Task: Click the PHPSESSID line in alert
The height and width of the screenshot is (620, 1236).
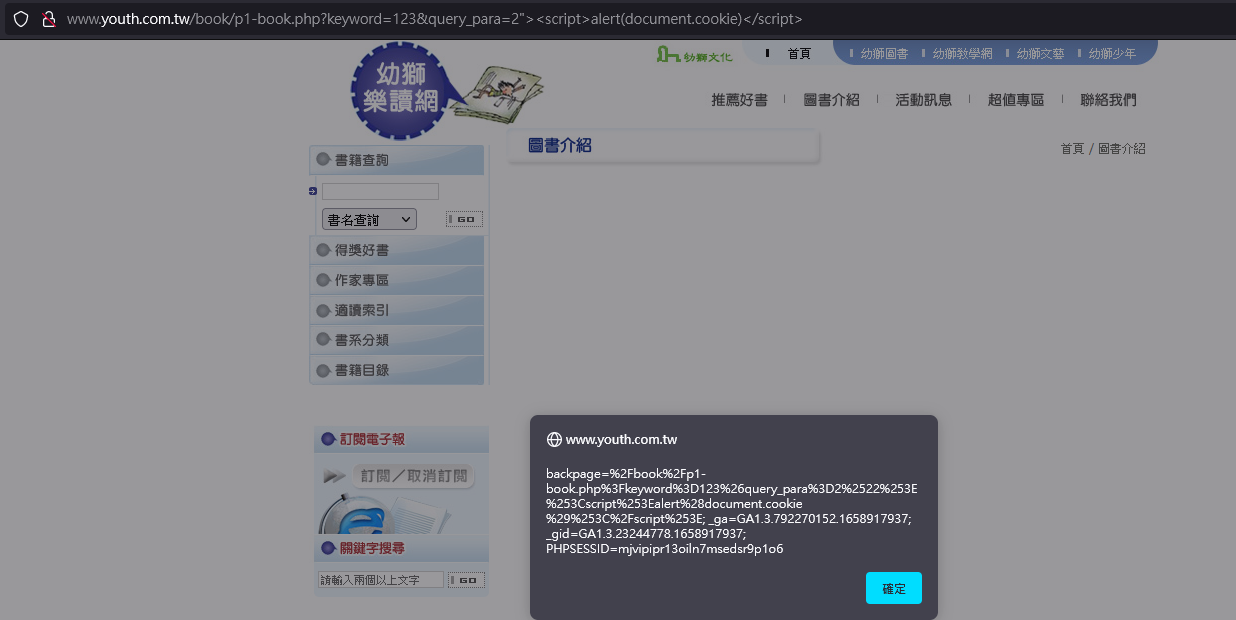Action: tap(664, 548)
